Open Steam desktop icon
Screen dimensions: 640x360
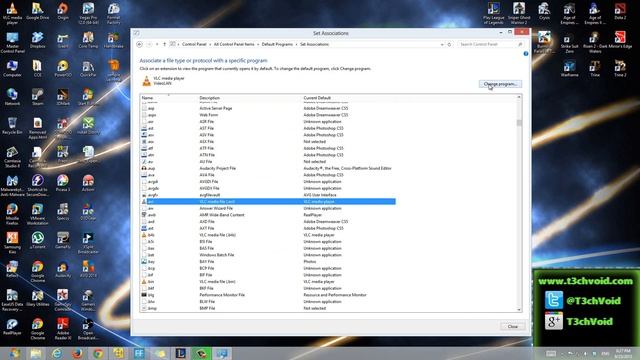38,97
